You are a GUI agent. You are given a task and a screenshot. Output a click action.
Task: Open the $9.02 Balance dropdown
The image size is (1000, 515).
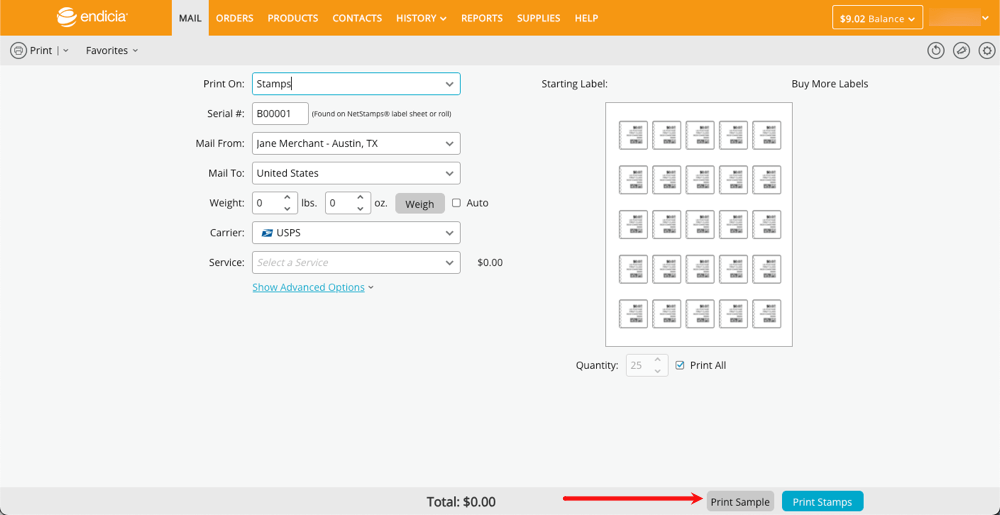(878, 18)
